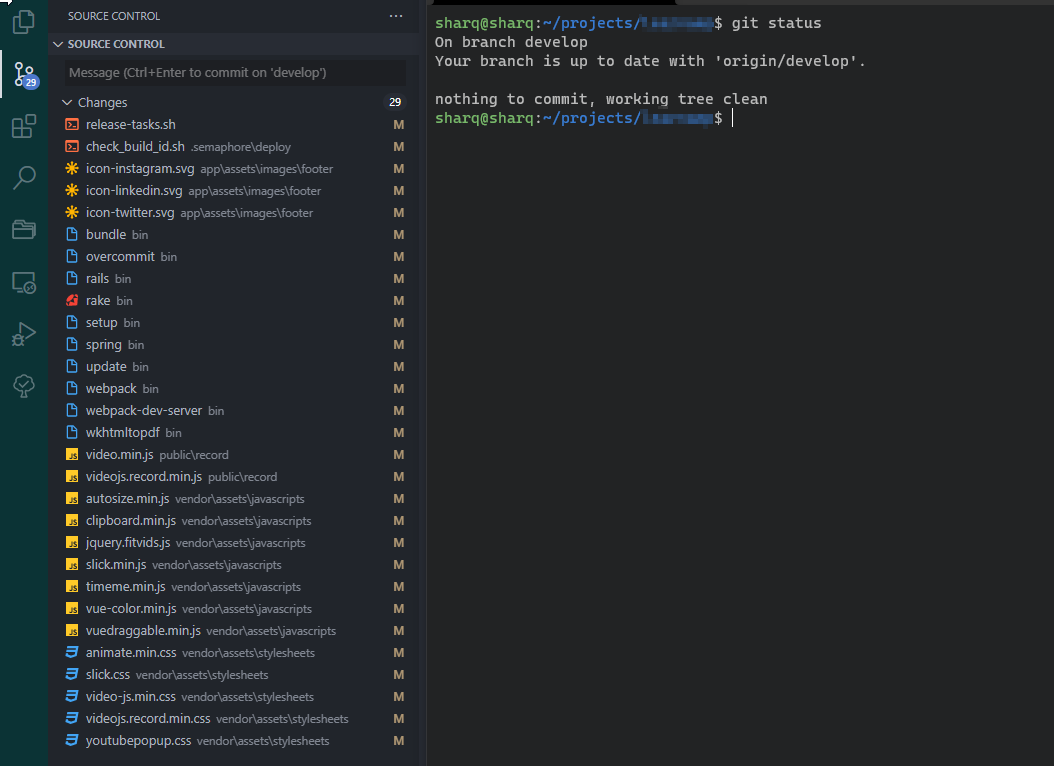Select the Source Control icon with badge 29
Image resolution: width=1054 pixels, height=766 pixels.
pos(23,74)
